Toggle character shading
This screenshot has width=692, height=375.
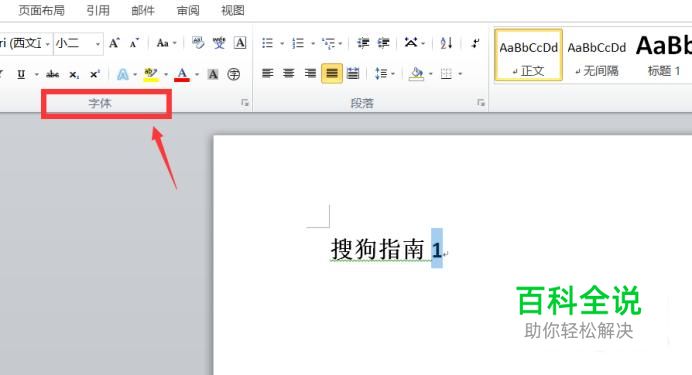pyautogui.click(x=213, y=74)
